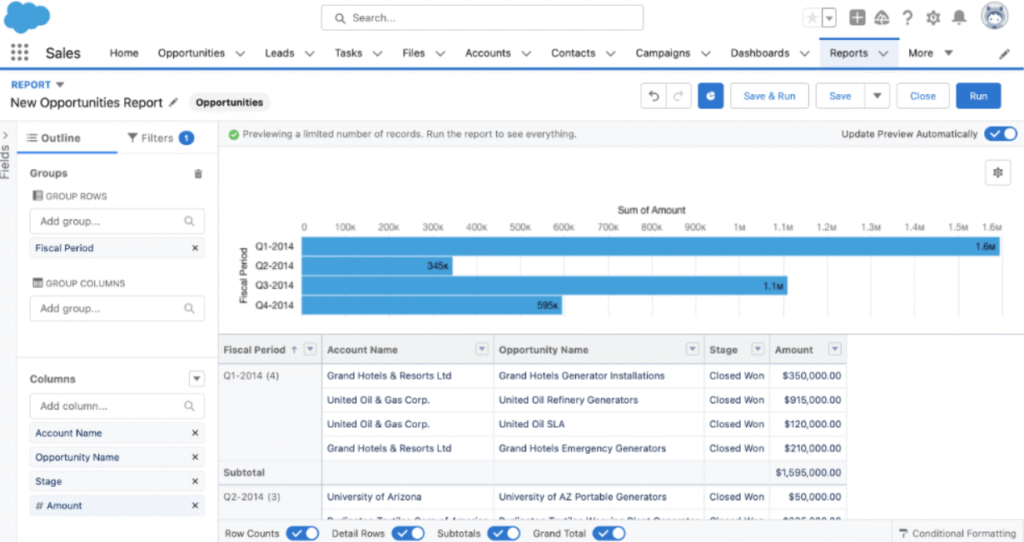This screenshot has width=1024, height=542.
Task: Switch to the Filters tab
Action: (x=161, y=138)
